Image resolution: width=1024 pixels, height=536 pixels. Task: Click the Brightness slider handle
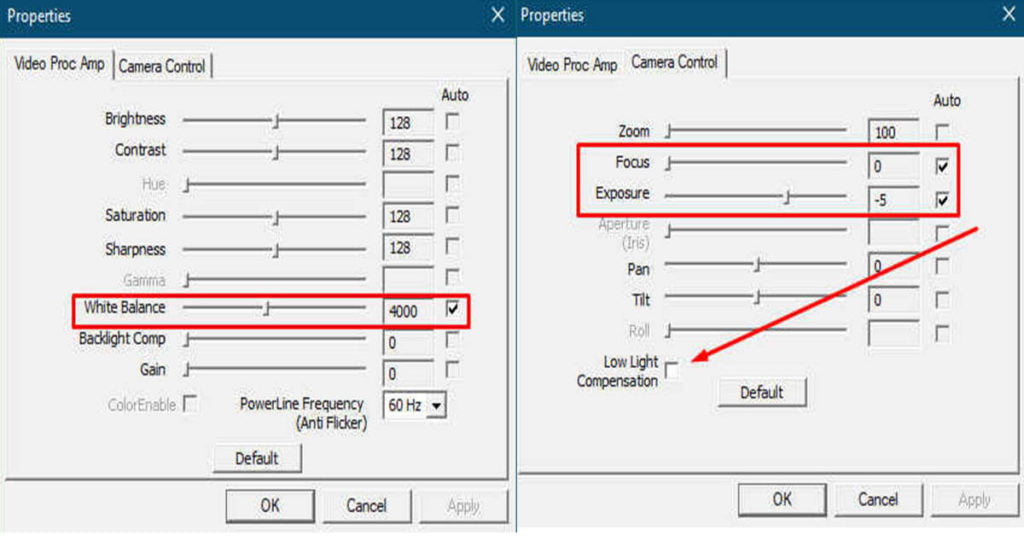[x=276, y=121]
